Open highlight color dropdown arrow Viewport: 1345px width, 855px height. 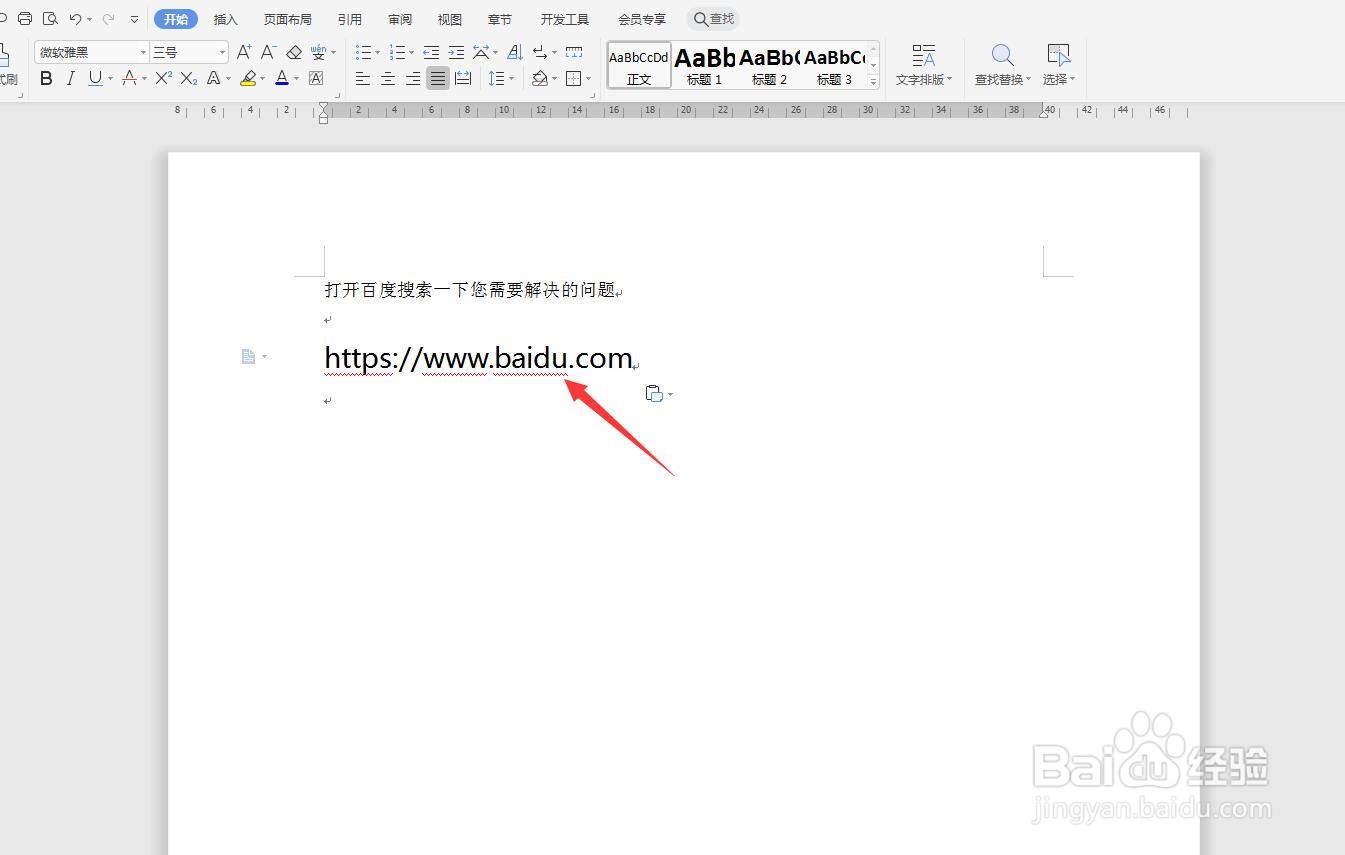pos(263,78)
